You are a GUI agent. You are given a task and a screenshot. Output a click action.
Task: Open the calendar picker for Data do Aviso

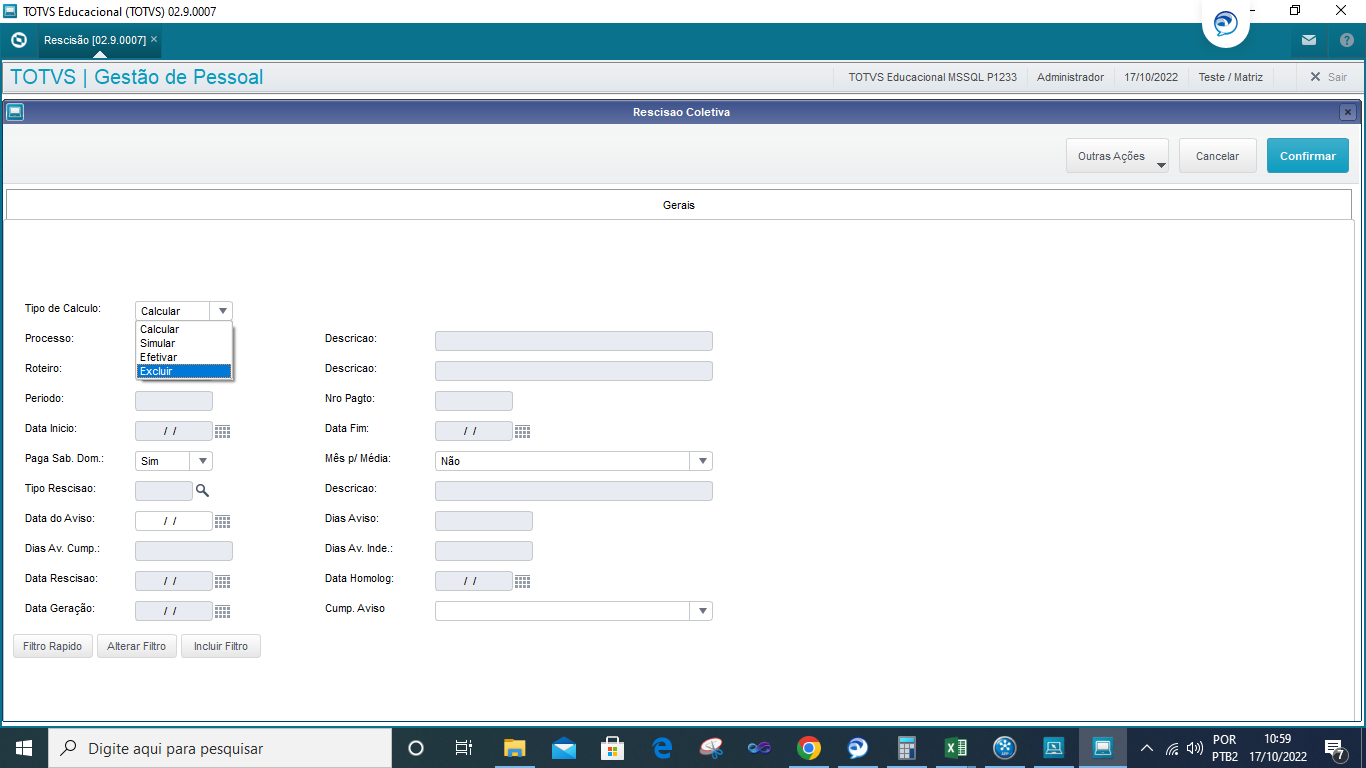pos(222,521)
